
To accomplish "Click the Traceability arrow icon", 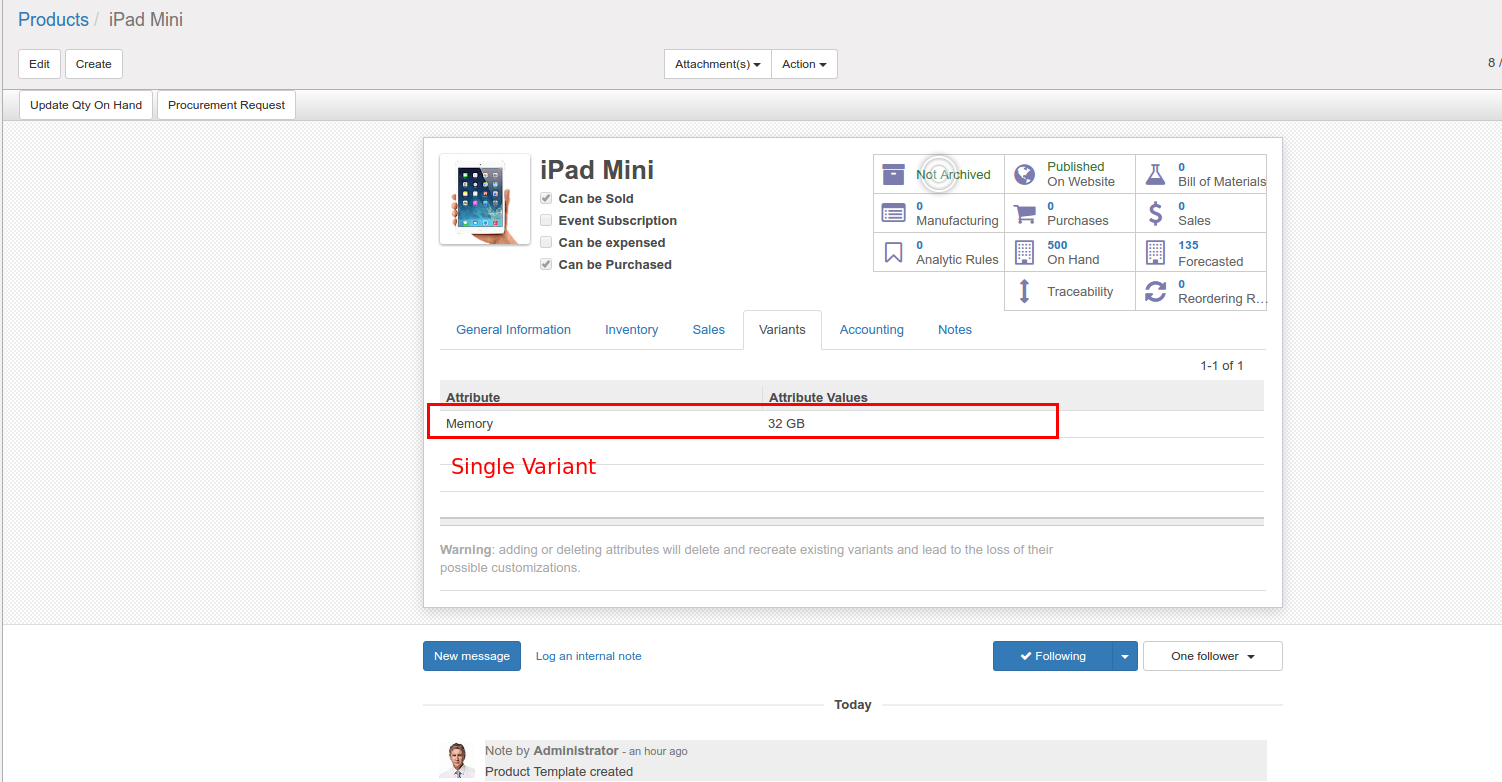I will 1024,291.
